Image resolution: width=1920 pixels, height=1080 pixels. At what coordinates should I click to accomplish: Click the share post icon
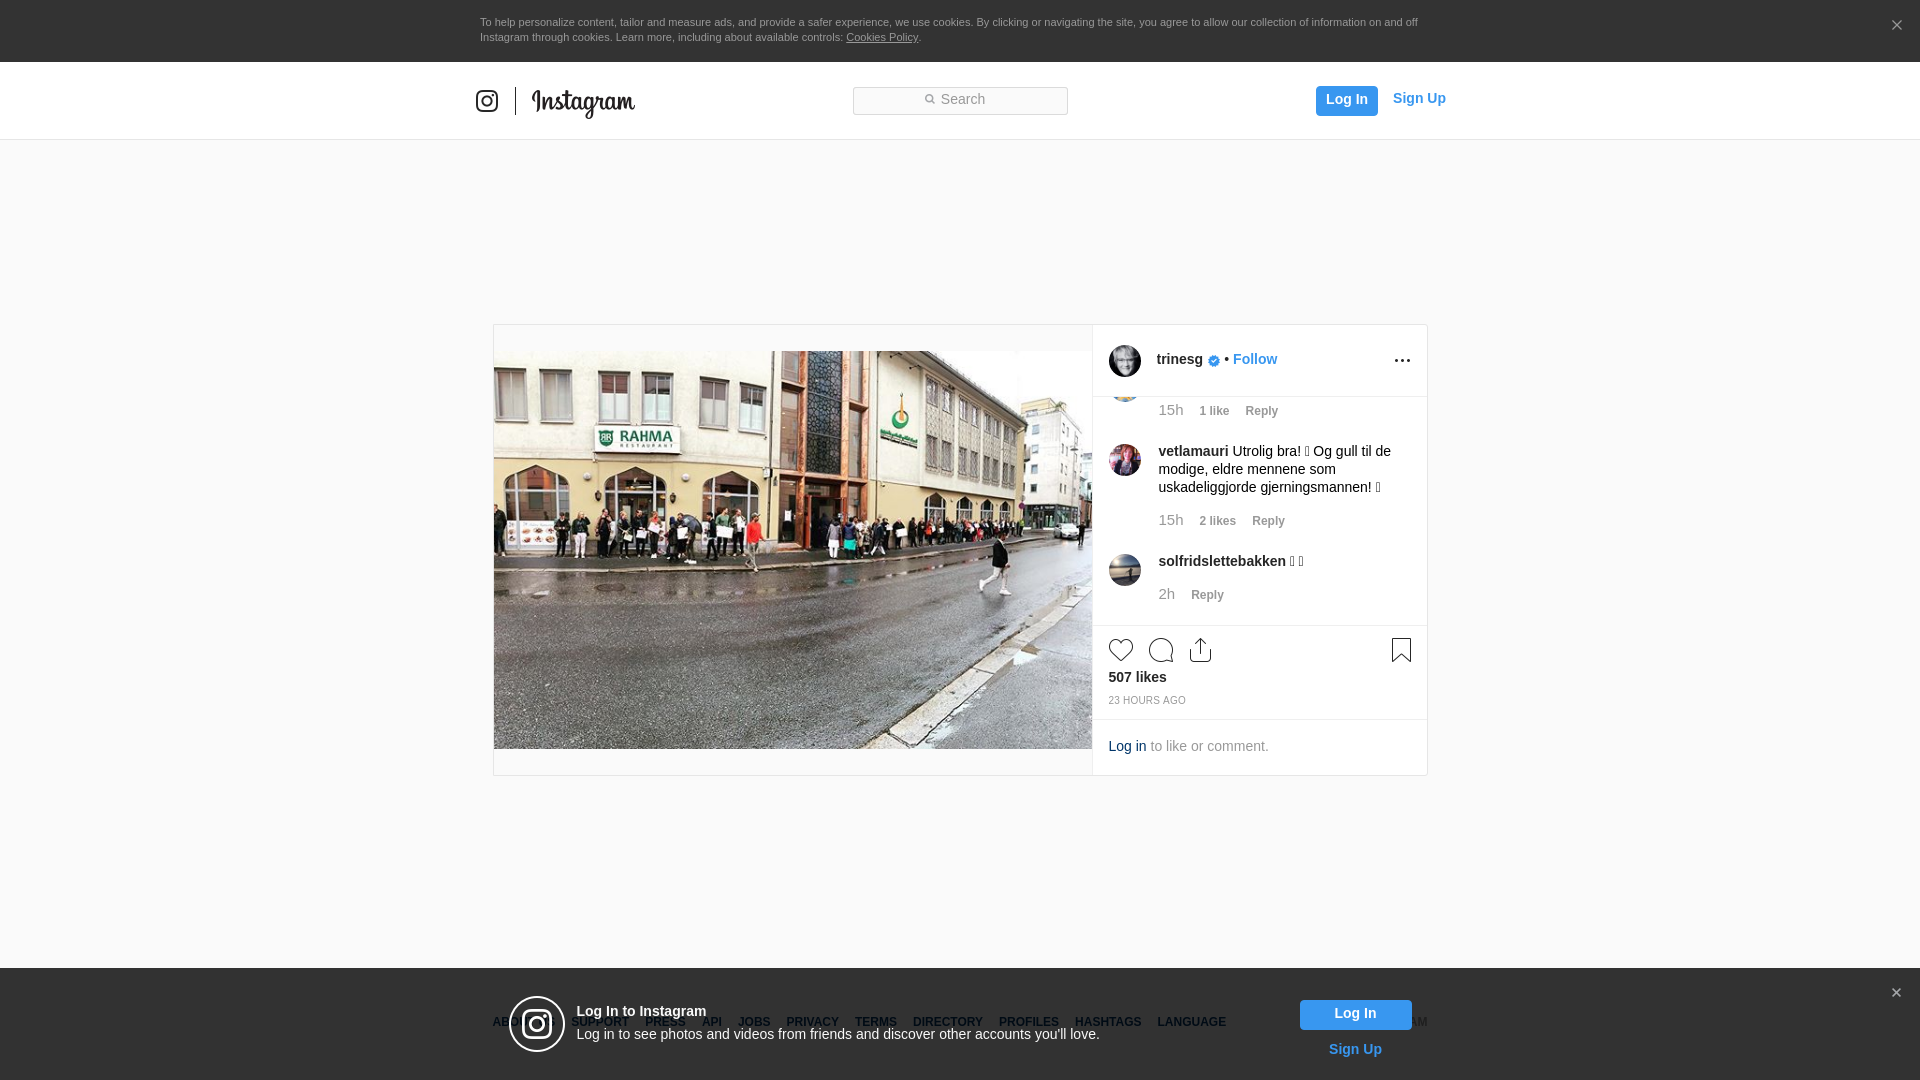coord(1200,650)
